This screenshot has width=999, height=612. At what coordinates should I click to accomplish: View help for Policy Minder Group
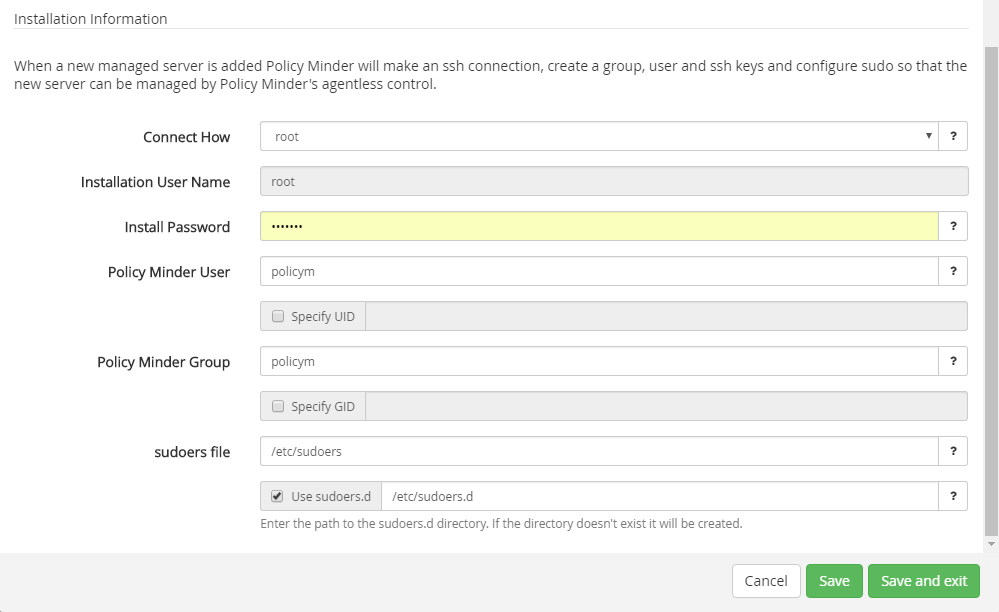click(x=953, y=361)
